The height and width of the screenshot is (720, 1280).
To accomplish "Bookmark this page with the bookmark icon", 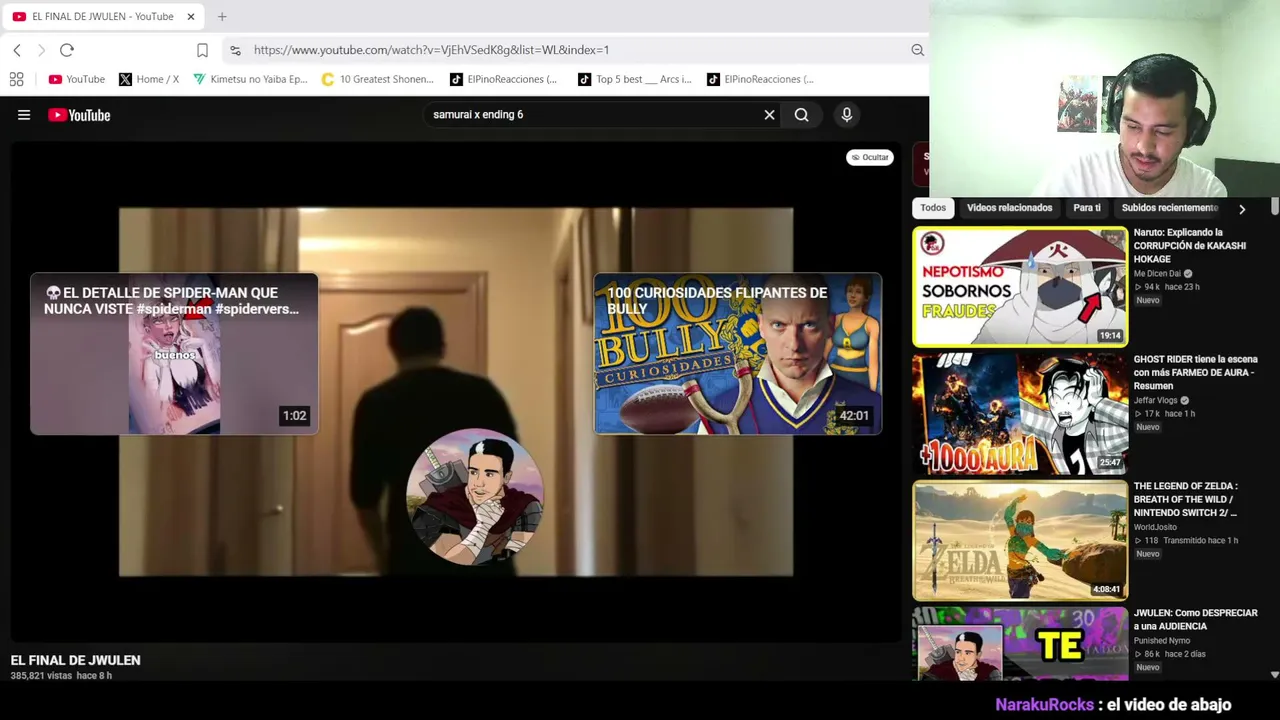I will pyautogui.click(x=202, y=50).
